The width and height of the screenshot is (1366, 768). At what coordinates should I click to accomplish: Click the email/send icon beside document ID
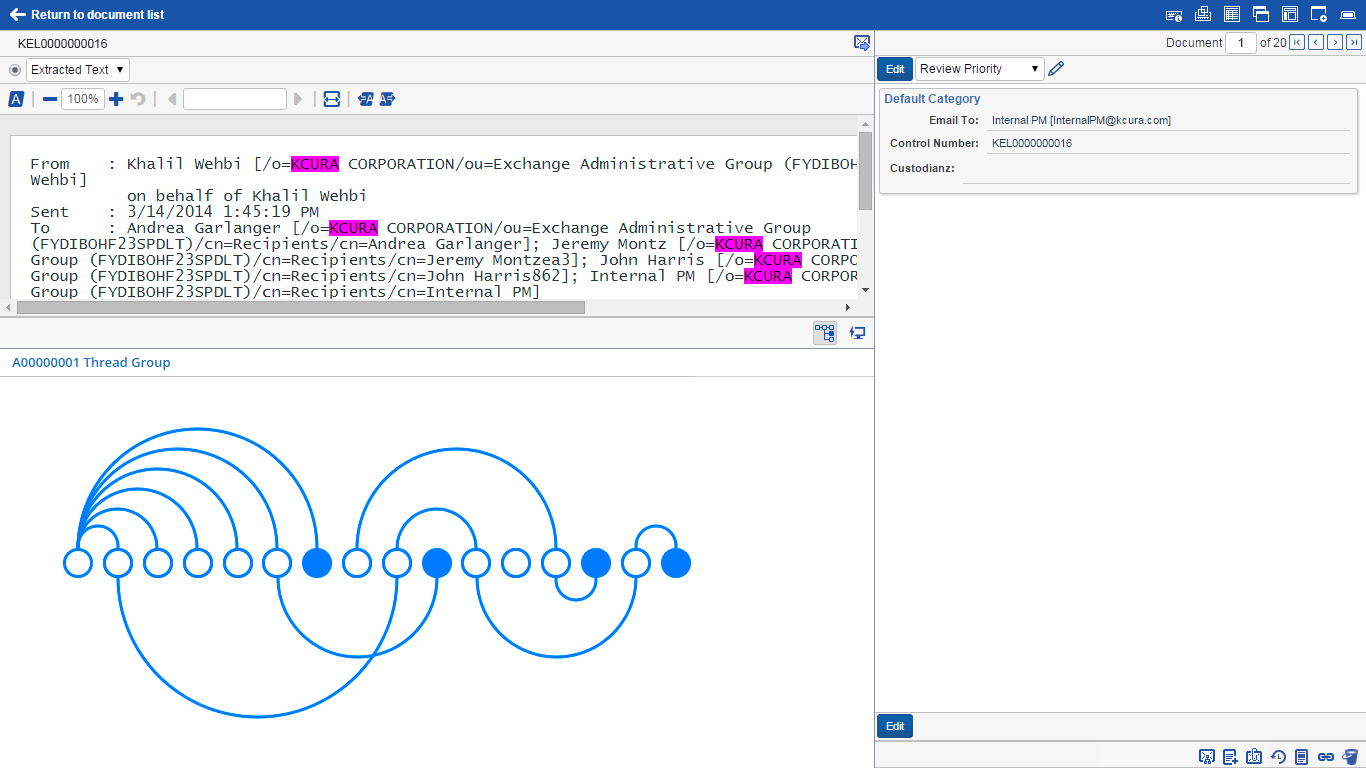862,42
